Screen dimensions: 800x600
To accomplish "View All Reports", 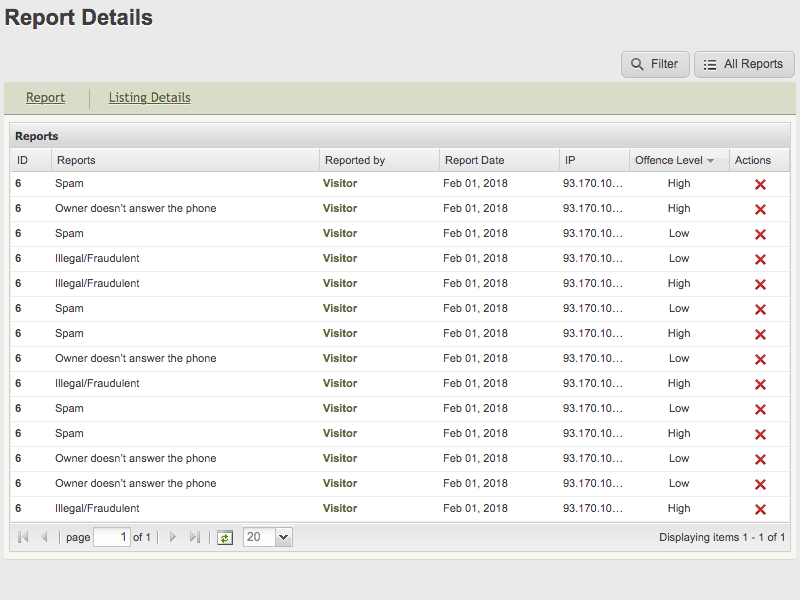I will click(x=744, y=64).
